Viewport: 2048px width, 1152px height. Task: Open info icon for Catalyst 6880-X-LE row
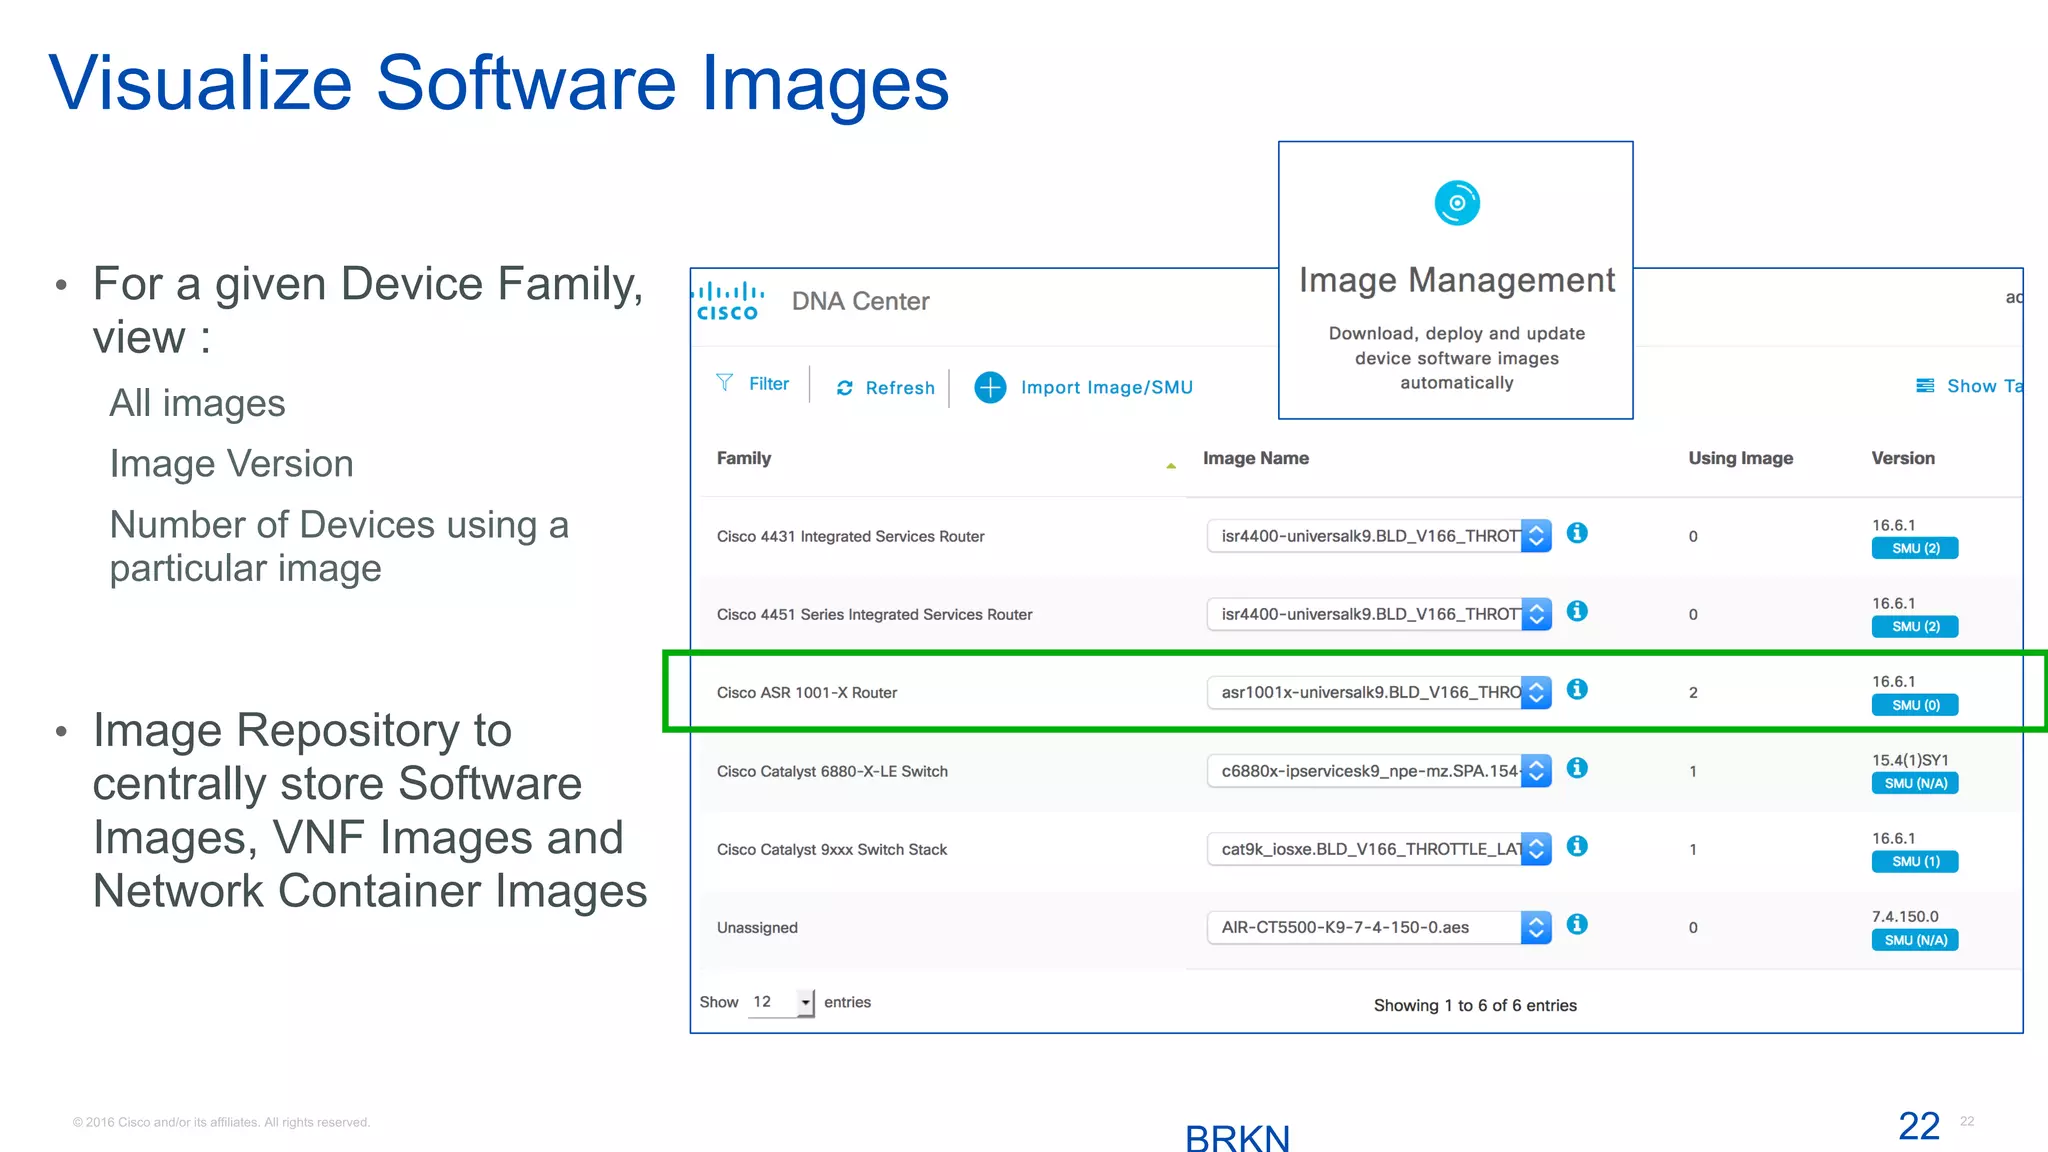(1577, 768)
